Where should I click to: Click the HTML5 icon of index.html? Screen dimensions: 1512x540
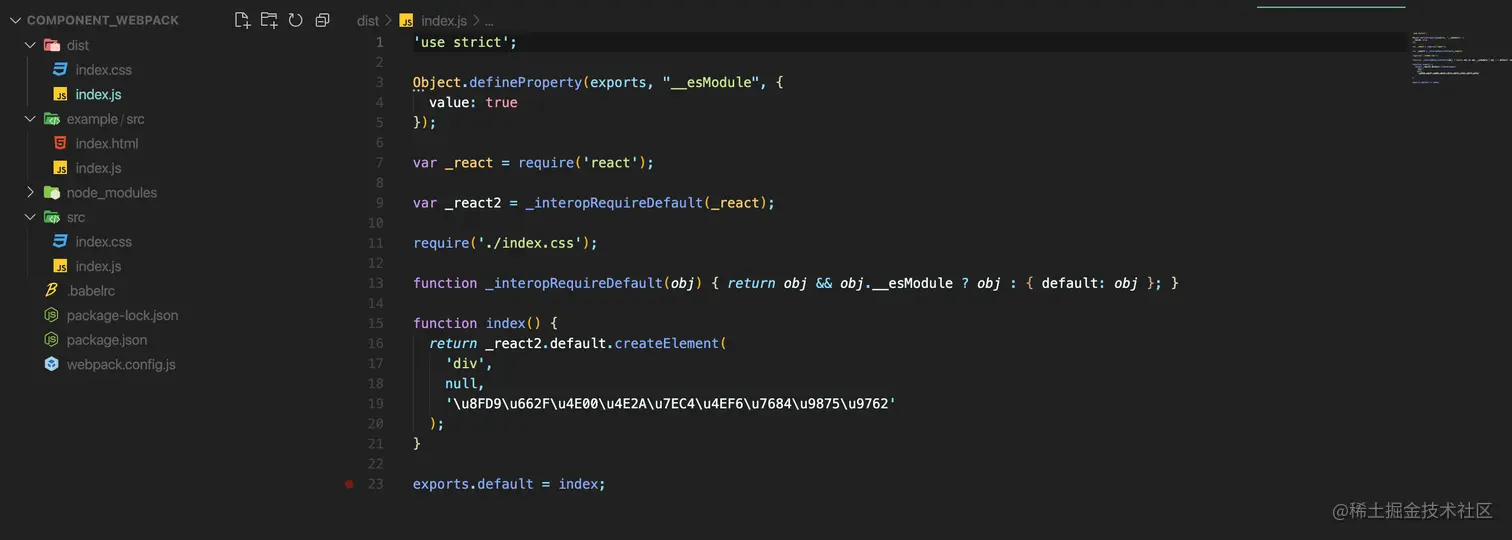point(60,143)
